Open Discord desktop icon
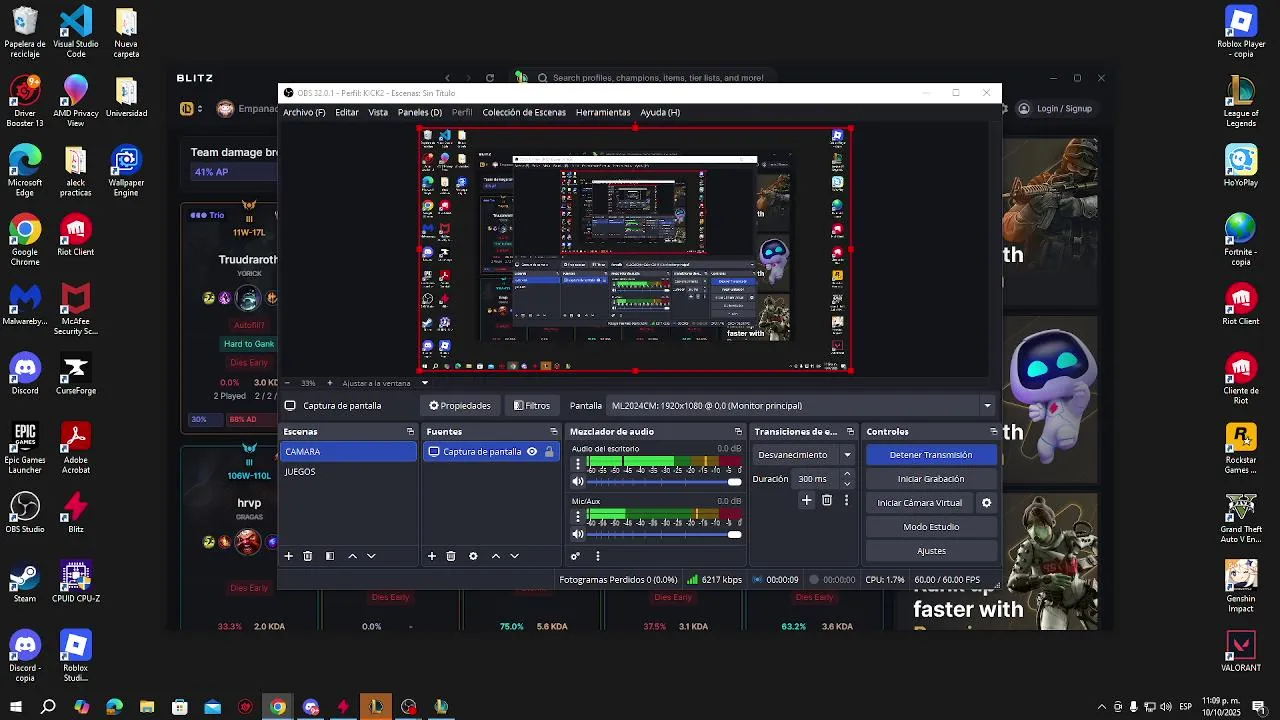The width and height of the screenshot is (1280, 720). pos(25,374)
